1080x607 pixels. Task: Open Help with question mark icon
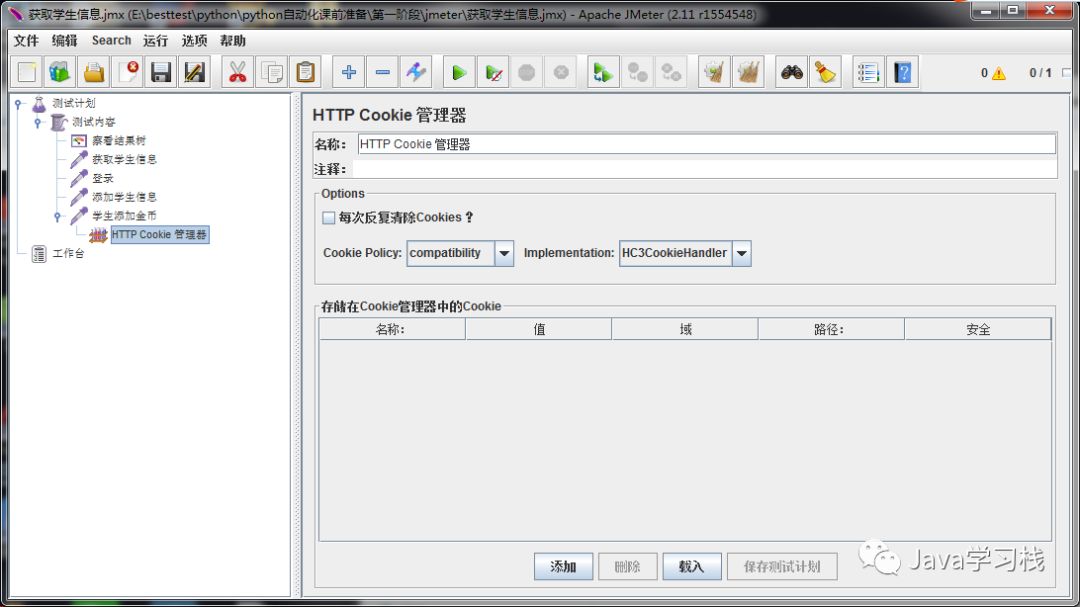(x=902, y=72)
